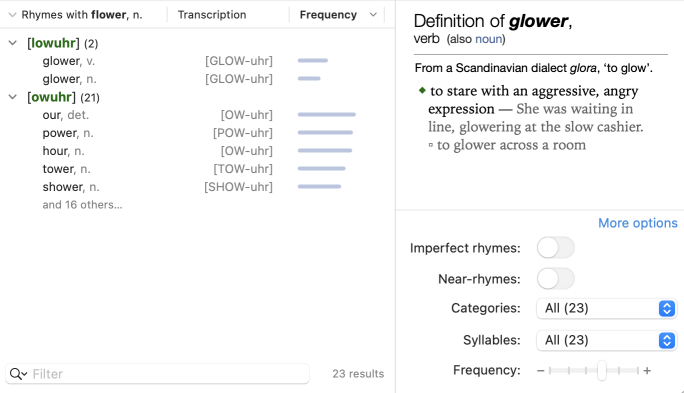Toggle the Imperfect rhymes switch
The image size is (684, 393).
coord(555,248)
